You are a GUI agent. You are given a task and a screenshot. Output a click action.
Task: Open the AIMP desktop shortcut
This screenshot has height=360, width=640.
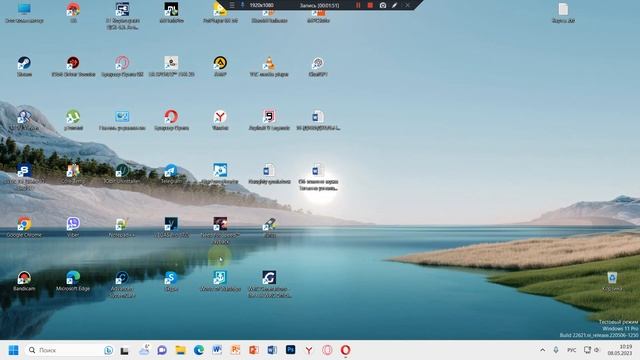220,67
